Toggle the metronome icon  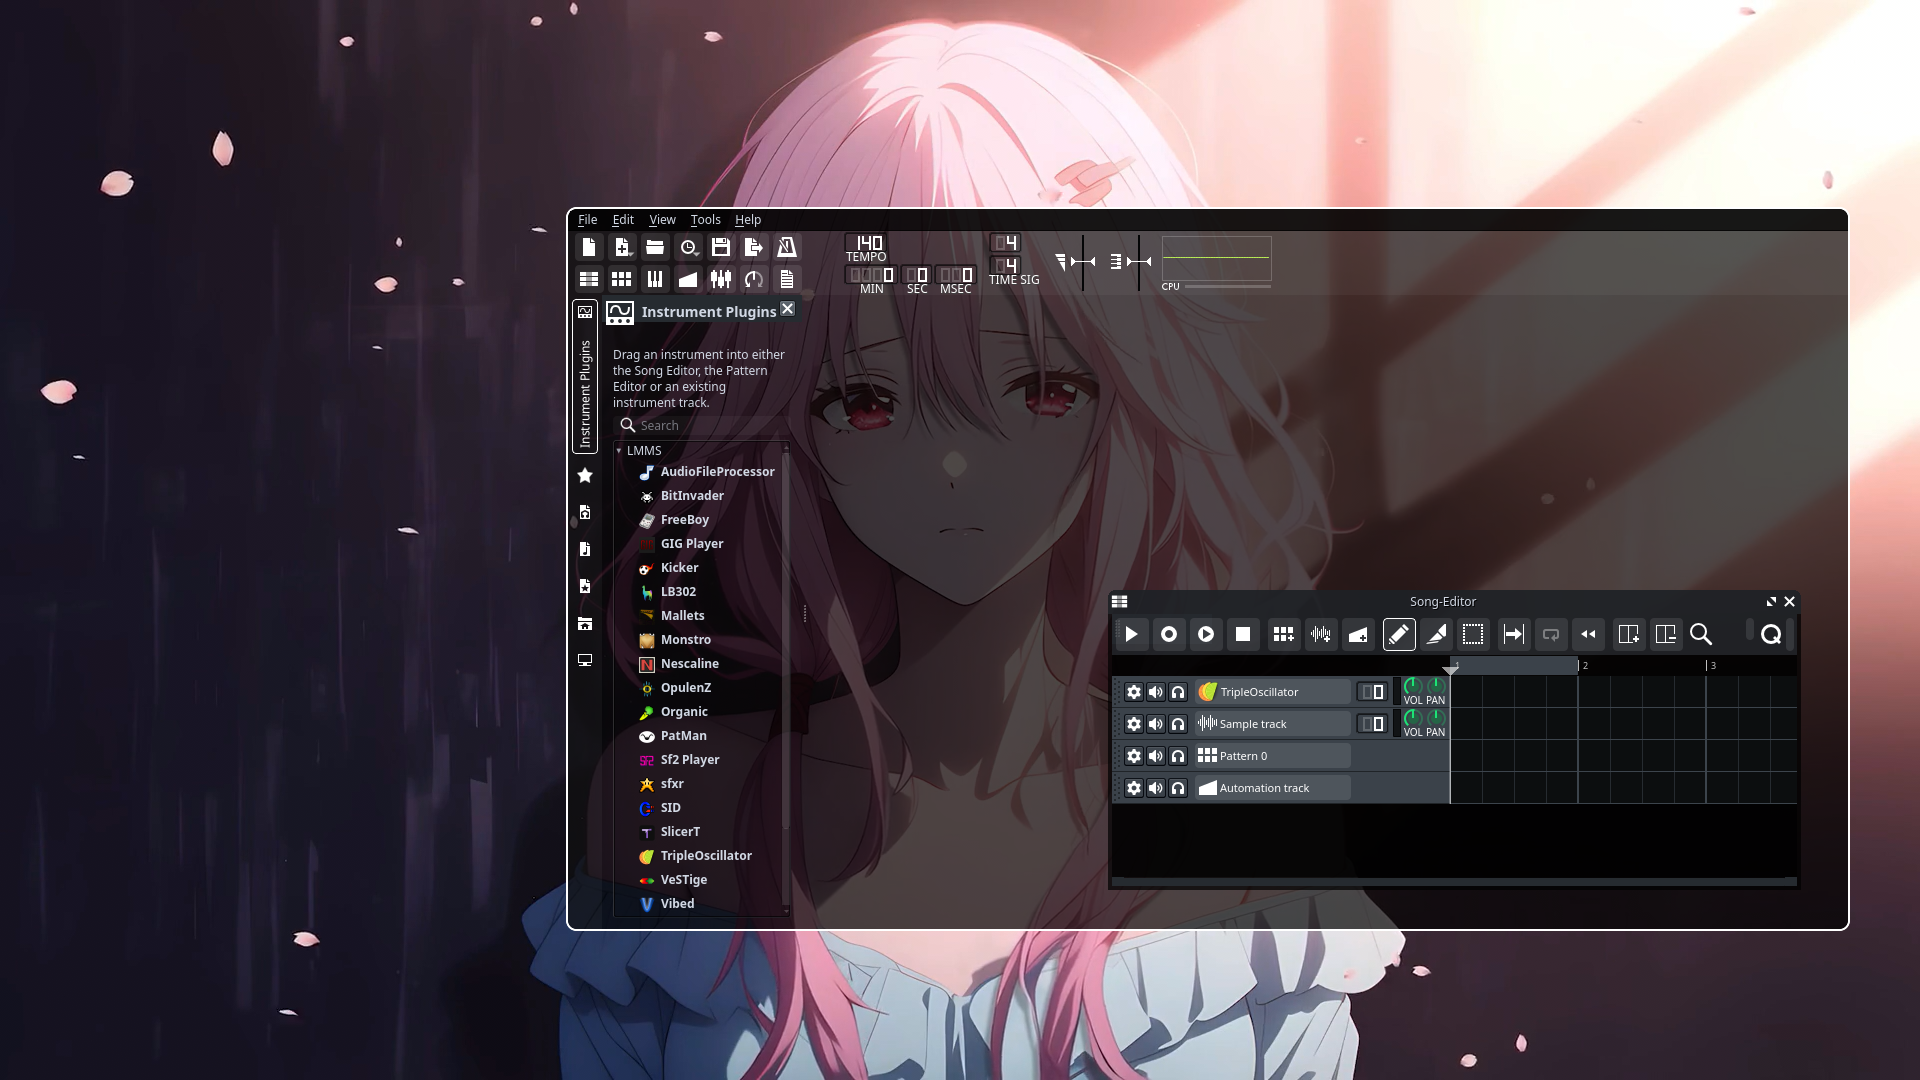coord(787,247)
